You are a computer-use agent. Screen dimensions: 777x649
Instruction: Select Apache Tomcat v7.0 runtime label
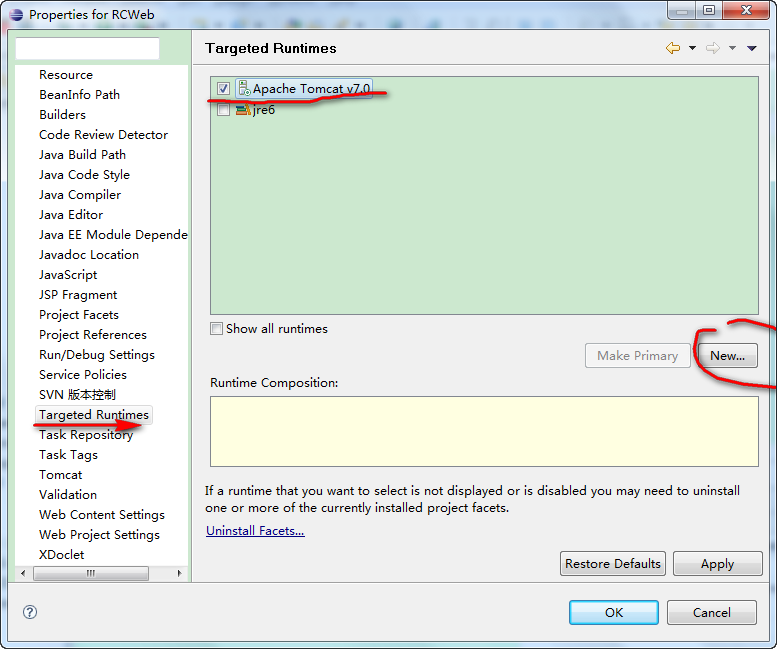click(x=311, y=89)
